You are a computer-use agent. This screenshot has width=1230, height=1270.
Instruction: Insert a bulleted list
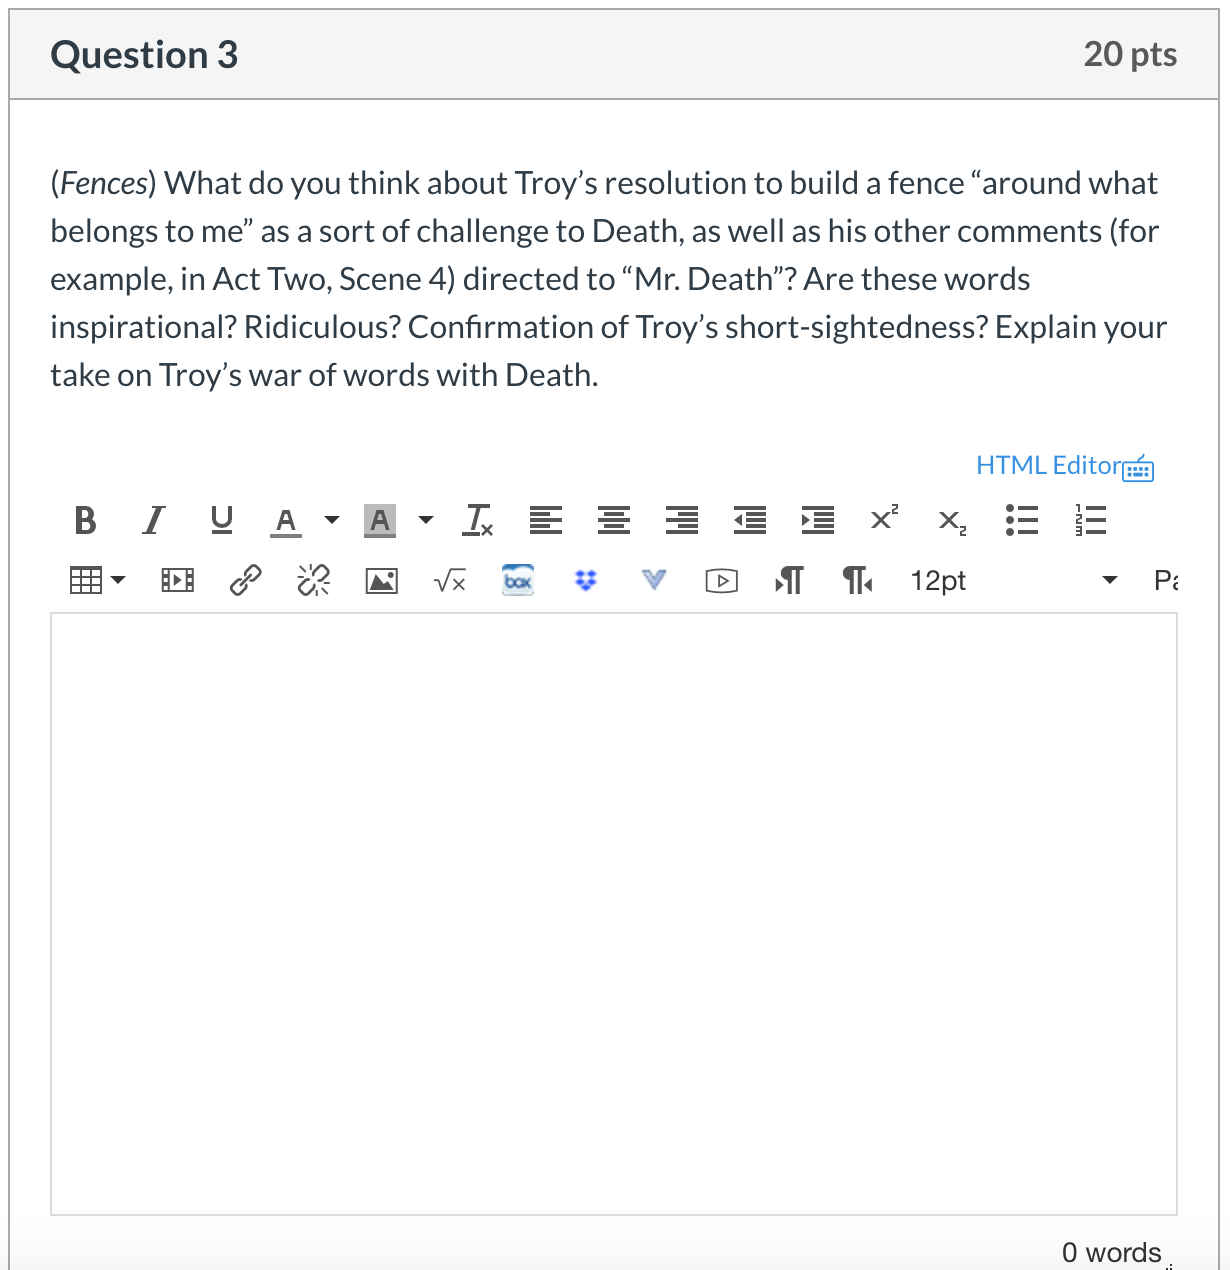[1021, 520]
